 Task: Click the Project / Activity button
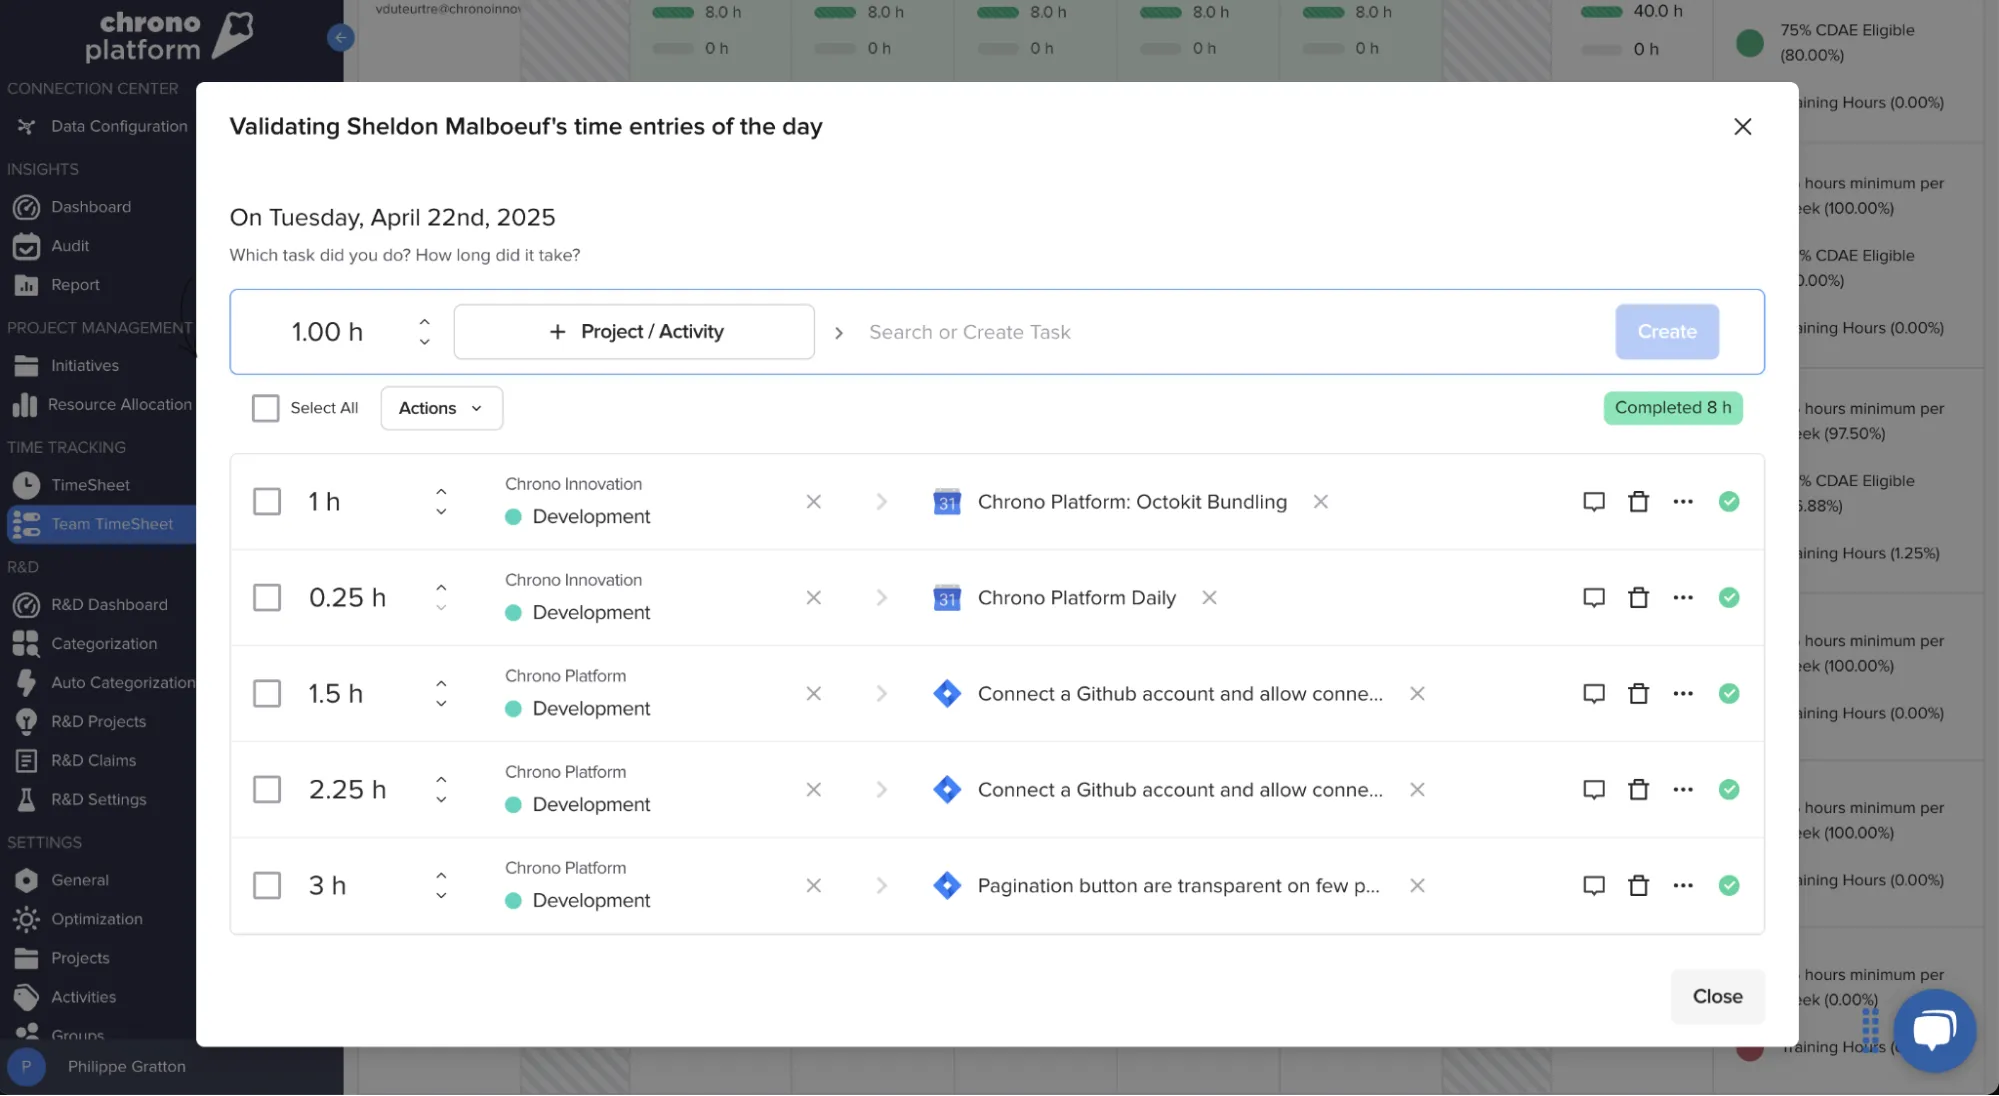(x=633, y=331)
